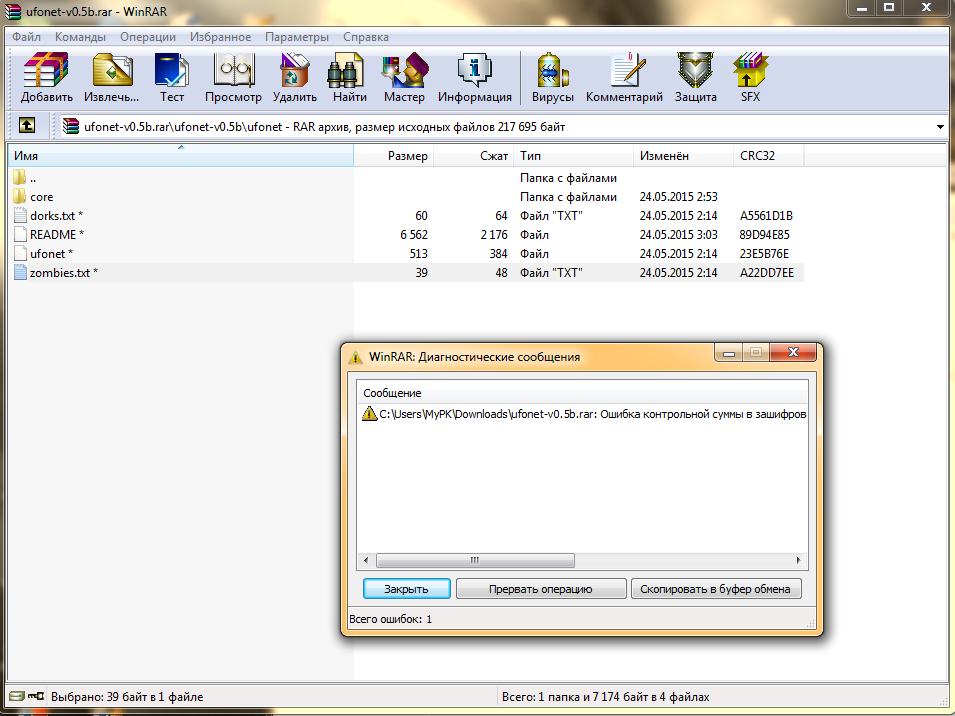Screen dimensions: 955x716
Task: Click CRC32 value A22DD7EE
Action: (767, 273)
